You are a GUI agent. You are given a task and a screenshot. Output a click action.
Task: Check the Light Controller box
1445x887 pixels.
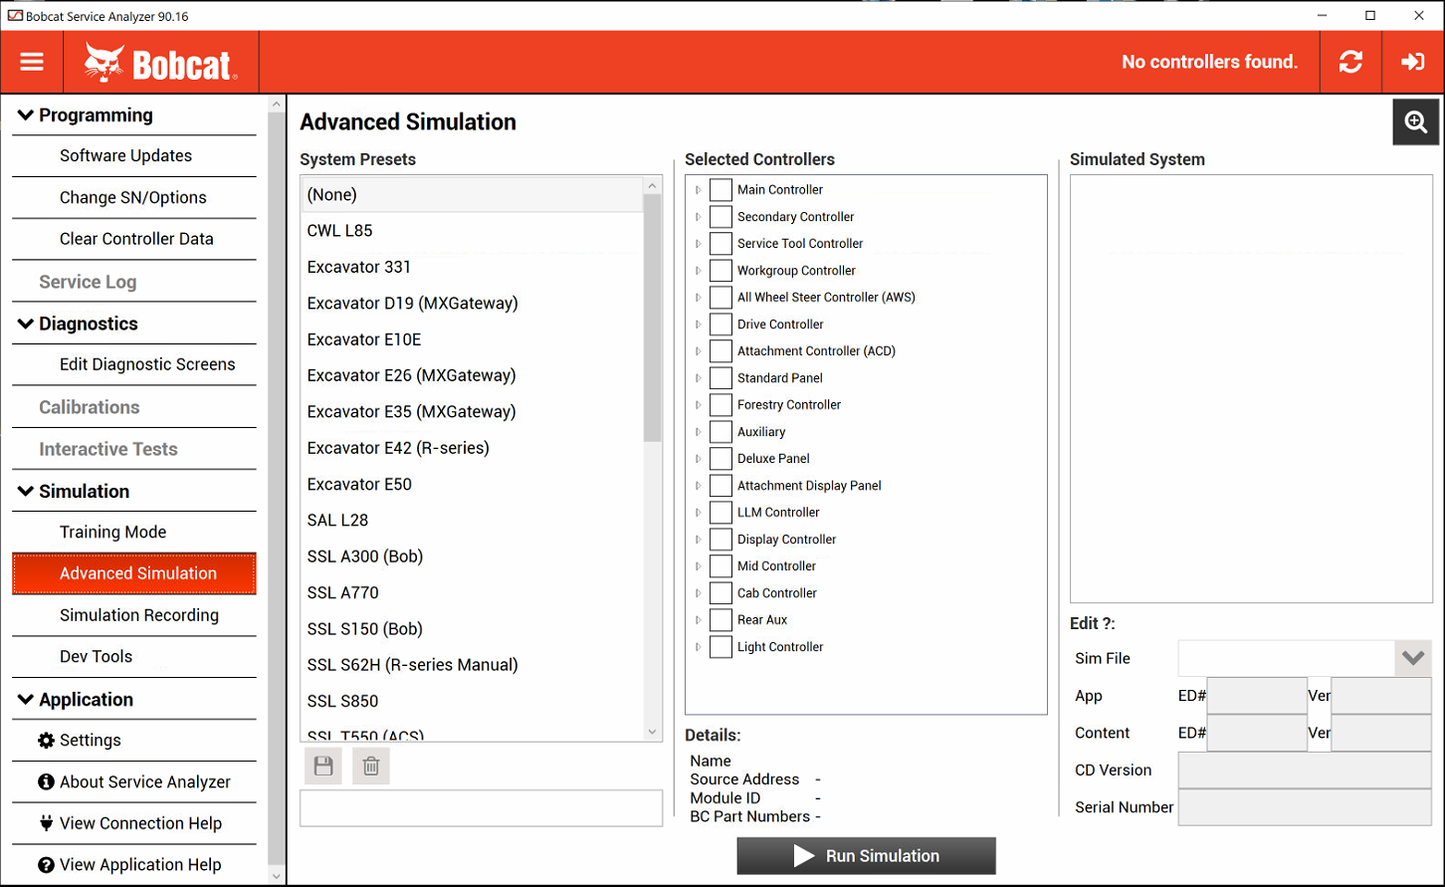click(721, 647)
